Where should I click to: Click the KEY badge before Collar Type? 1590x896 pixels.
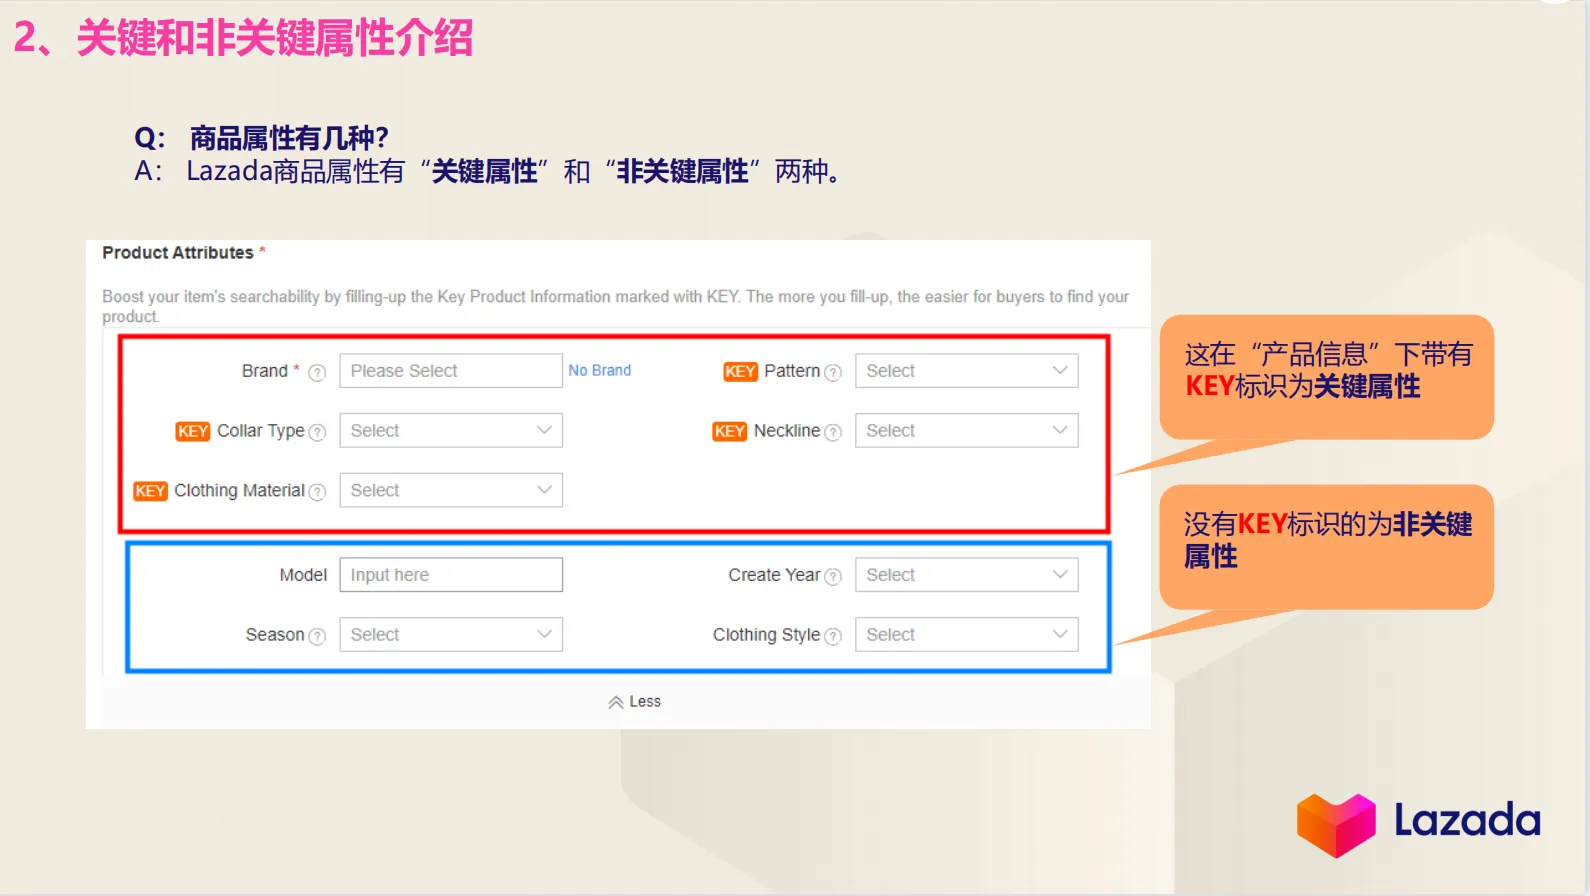tap(193, 431)
